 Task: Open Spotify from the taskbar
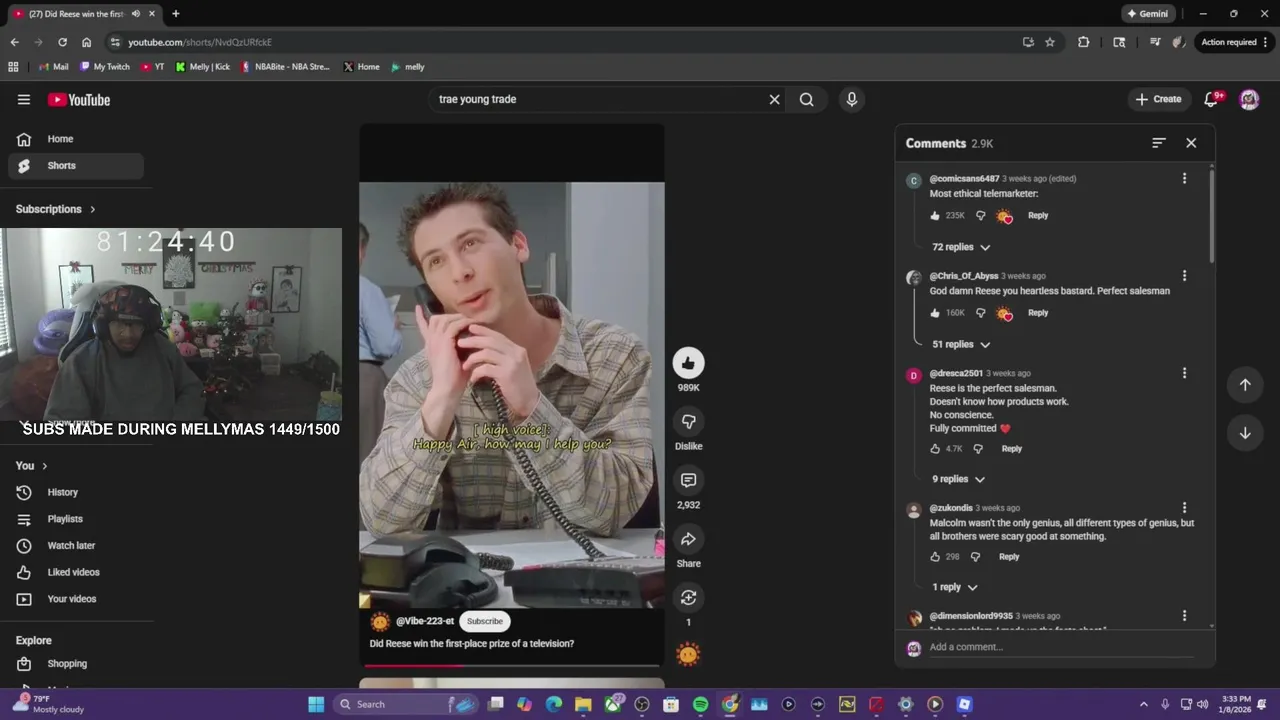(700, 704)
